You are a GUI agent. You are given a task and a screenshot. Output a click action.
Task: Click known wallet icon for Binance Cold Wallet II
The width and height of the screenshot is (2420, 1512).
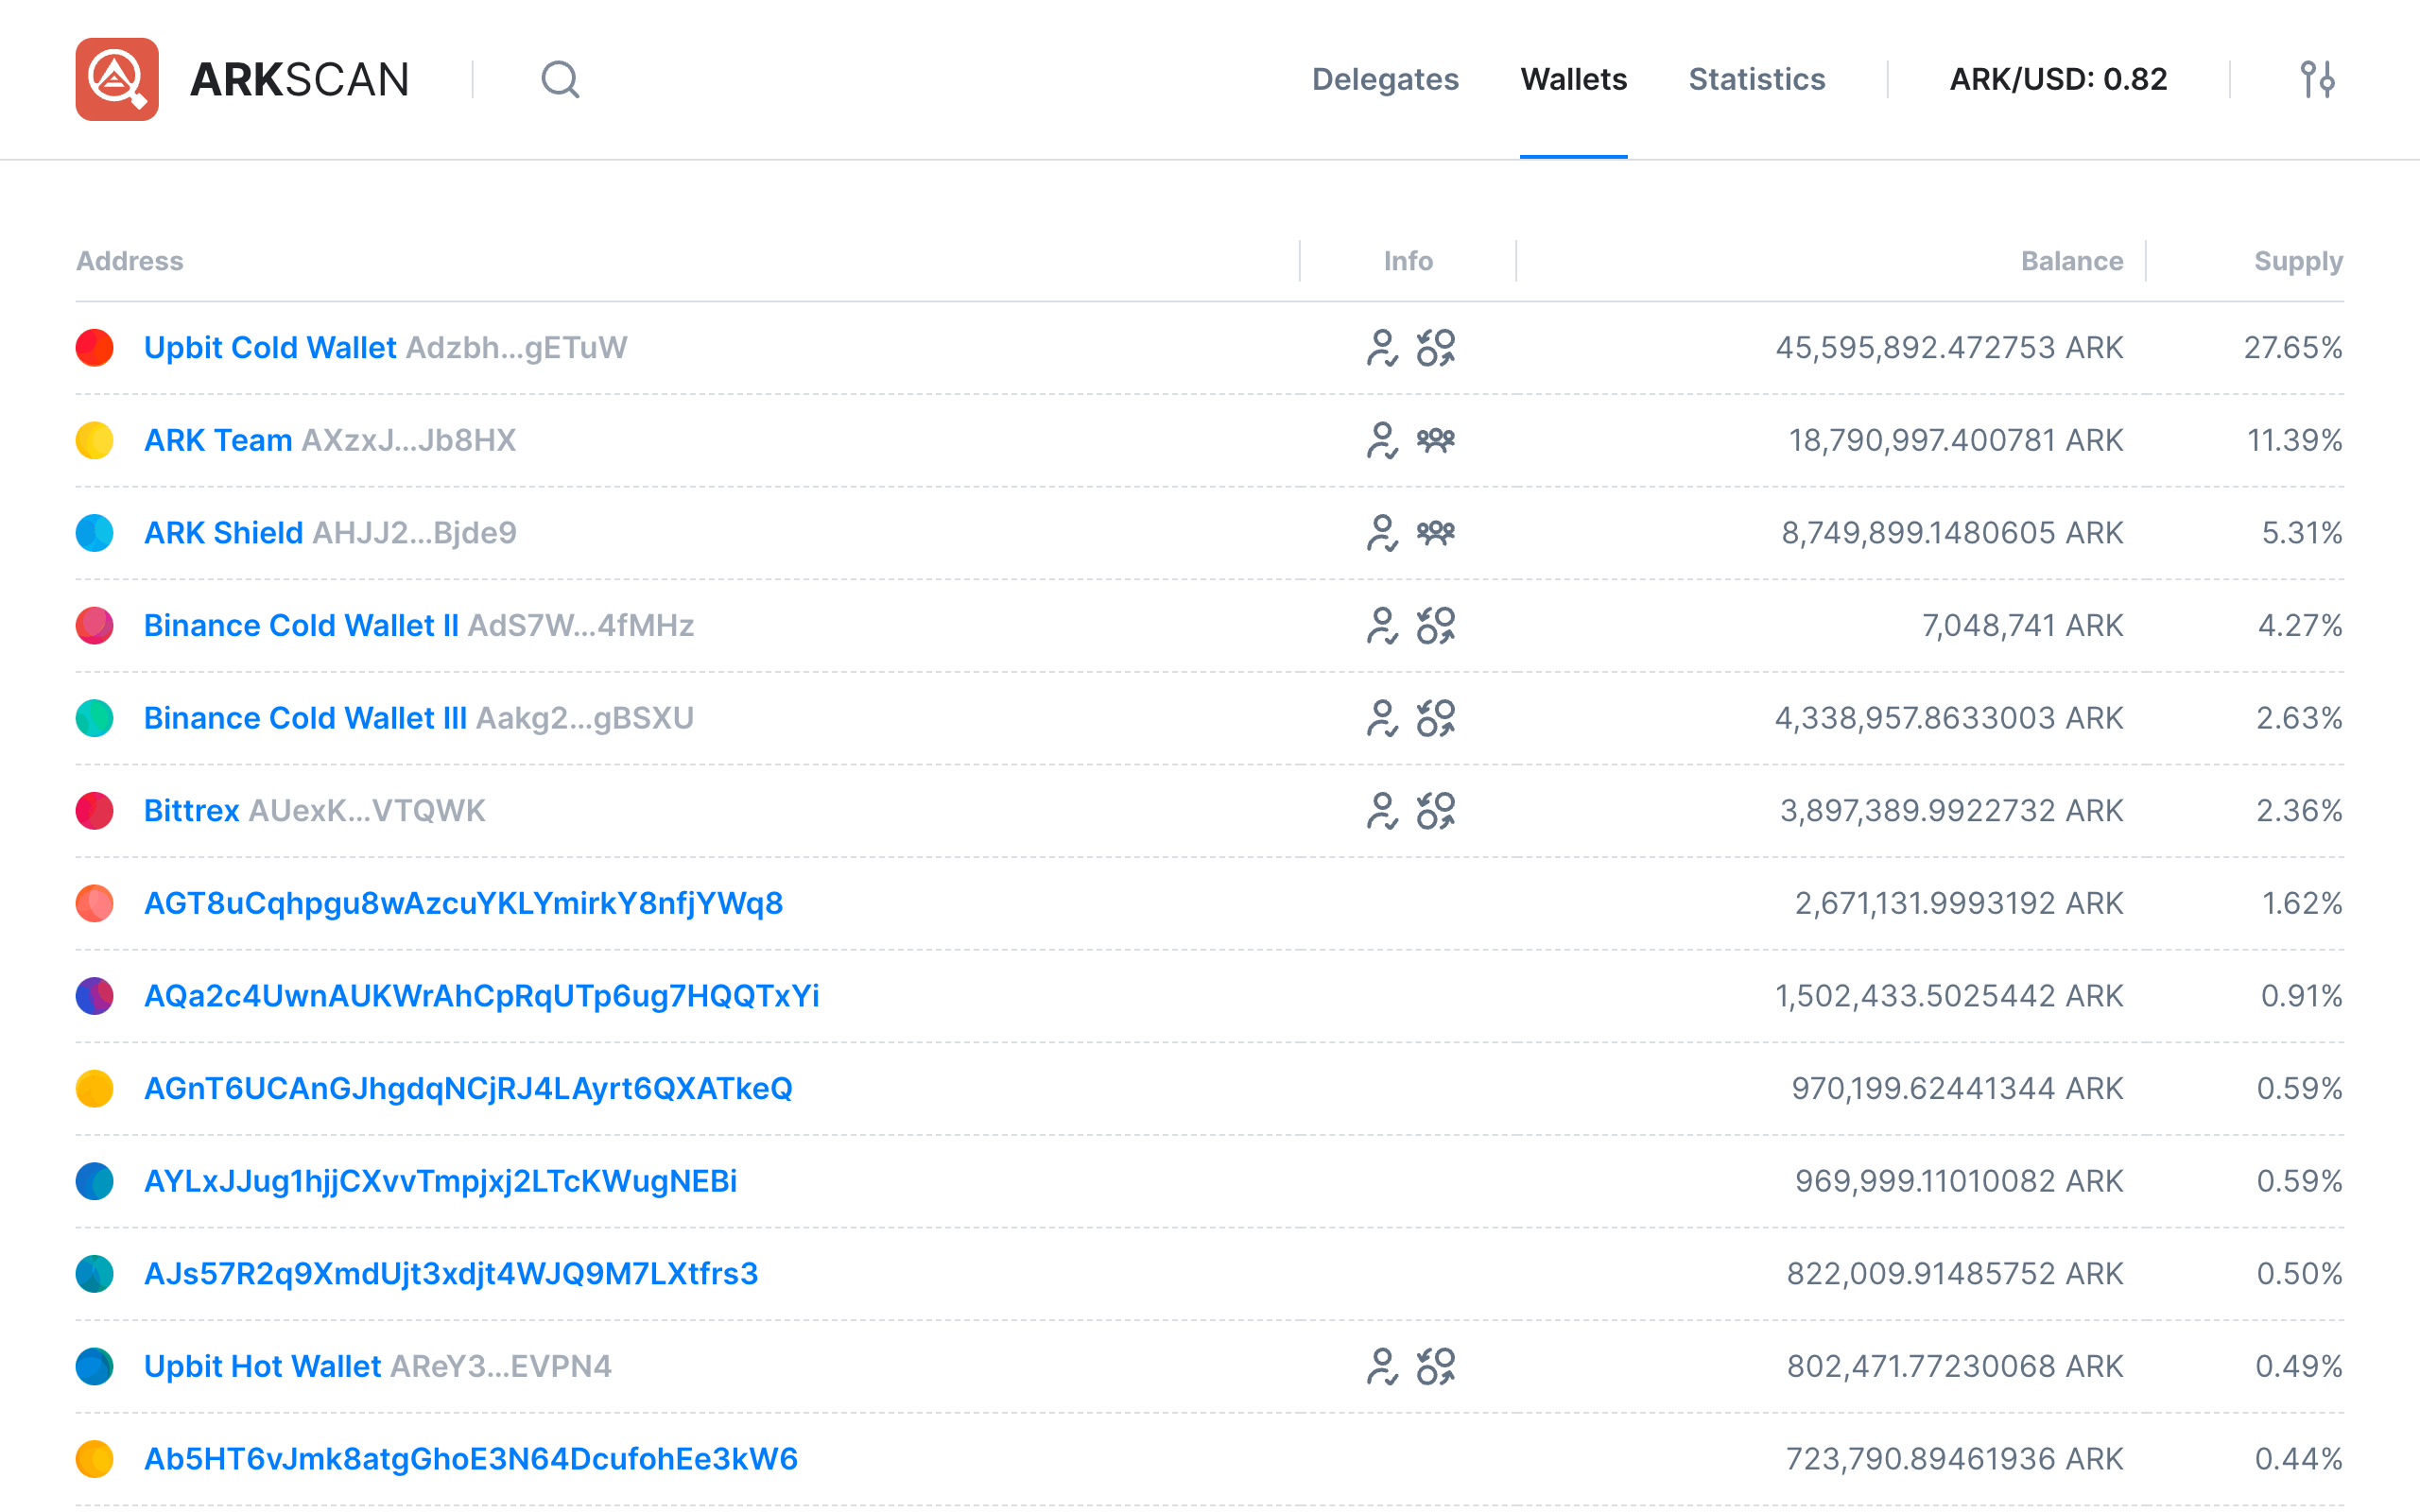[x=1382, y=626]
